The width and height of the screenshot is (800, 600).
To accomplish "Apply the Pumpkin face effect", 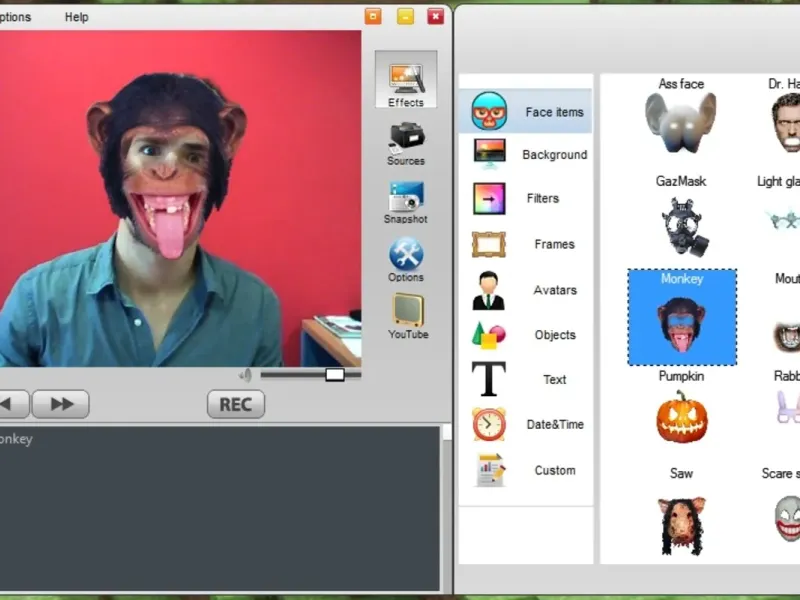I will click(x=682, y=417).
